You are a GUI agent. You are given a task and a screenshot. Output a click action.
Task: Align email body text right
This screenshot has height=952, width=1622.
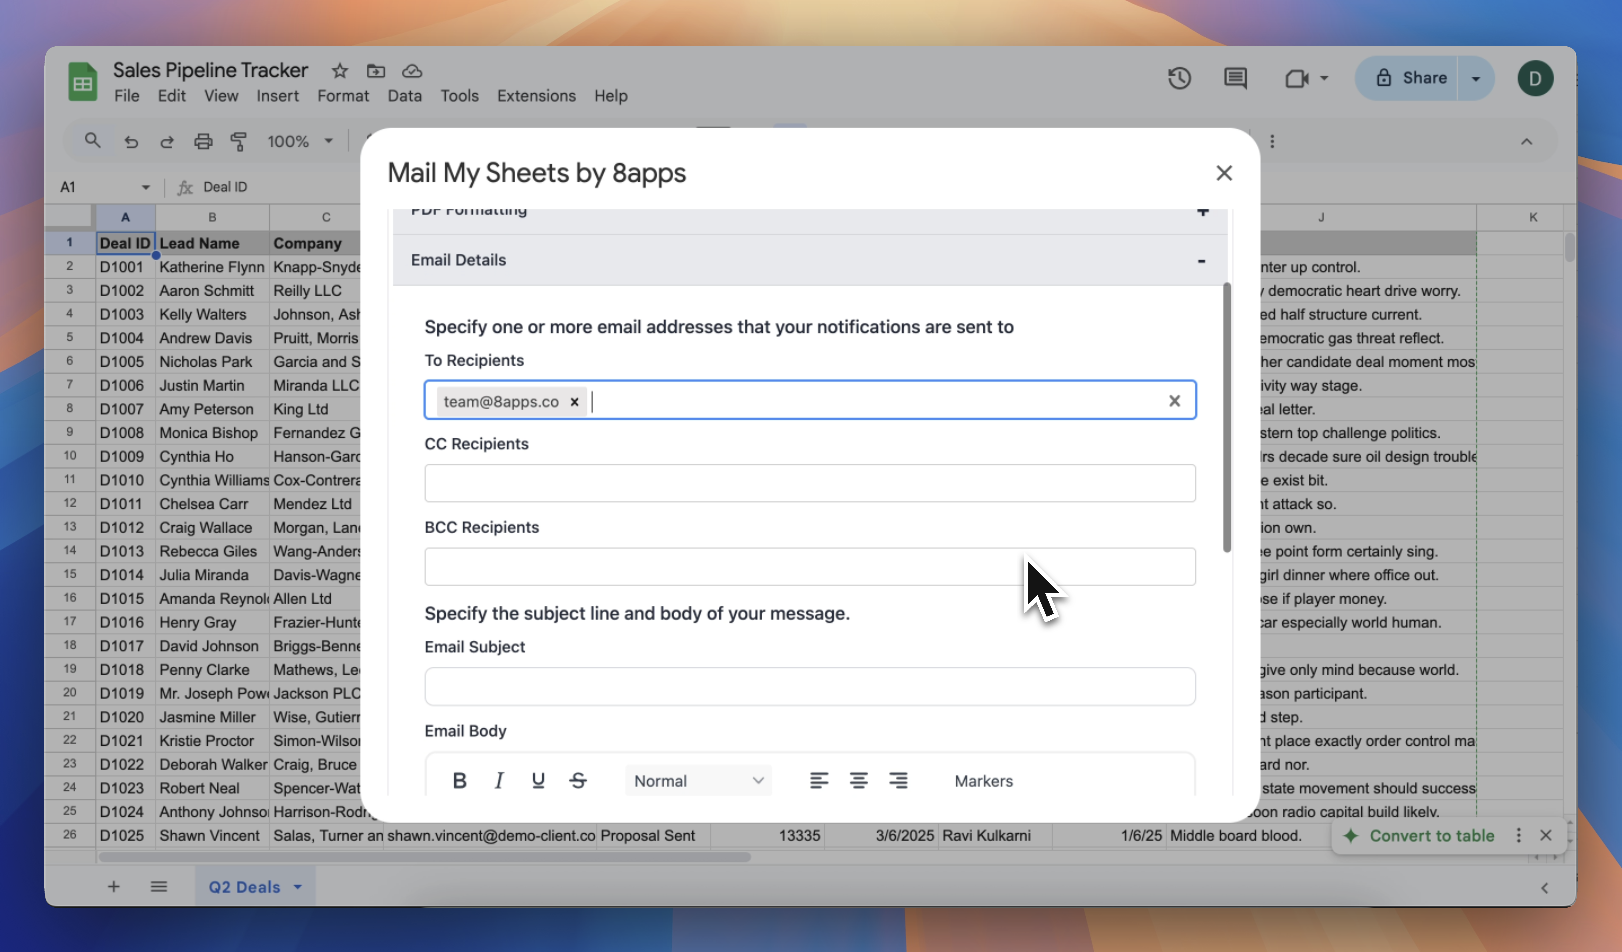(899, 781)
